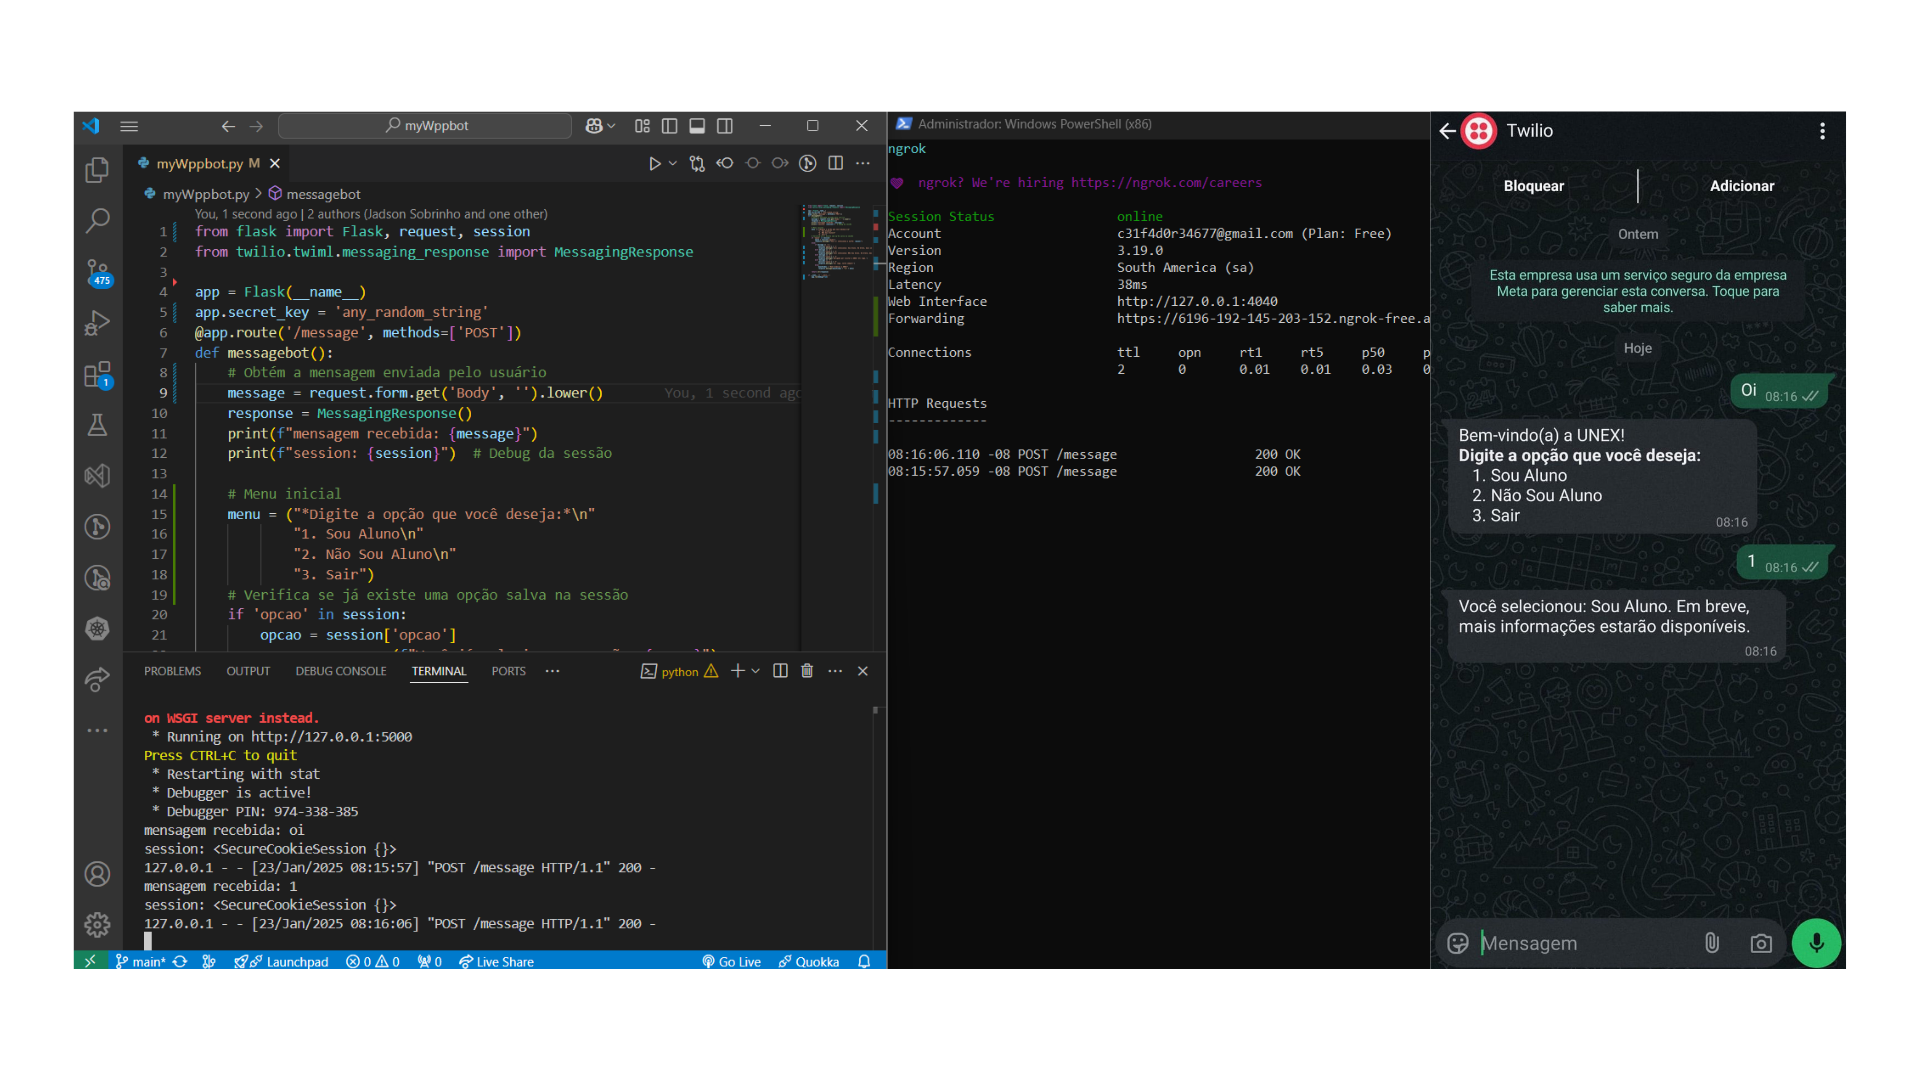Go back from the Twilio chat
1920x1080 pixels.
(1447, 131)
